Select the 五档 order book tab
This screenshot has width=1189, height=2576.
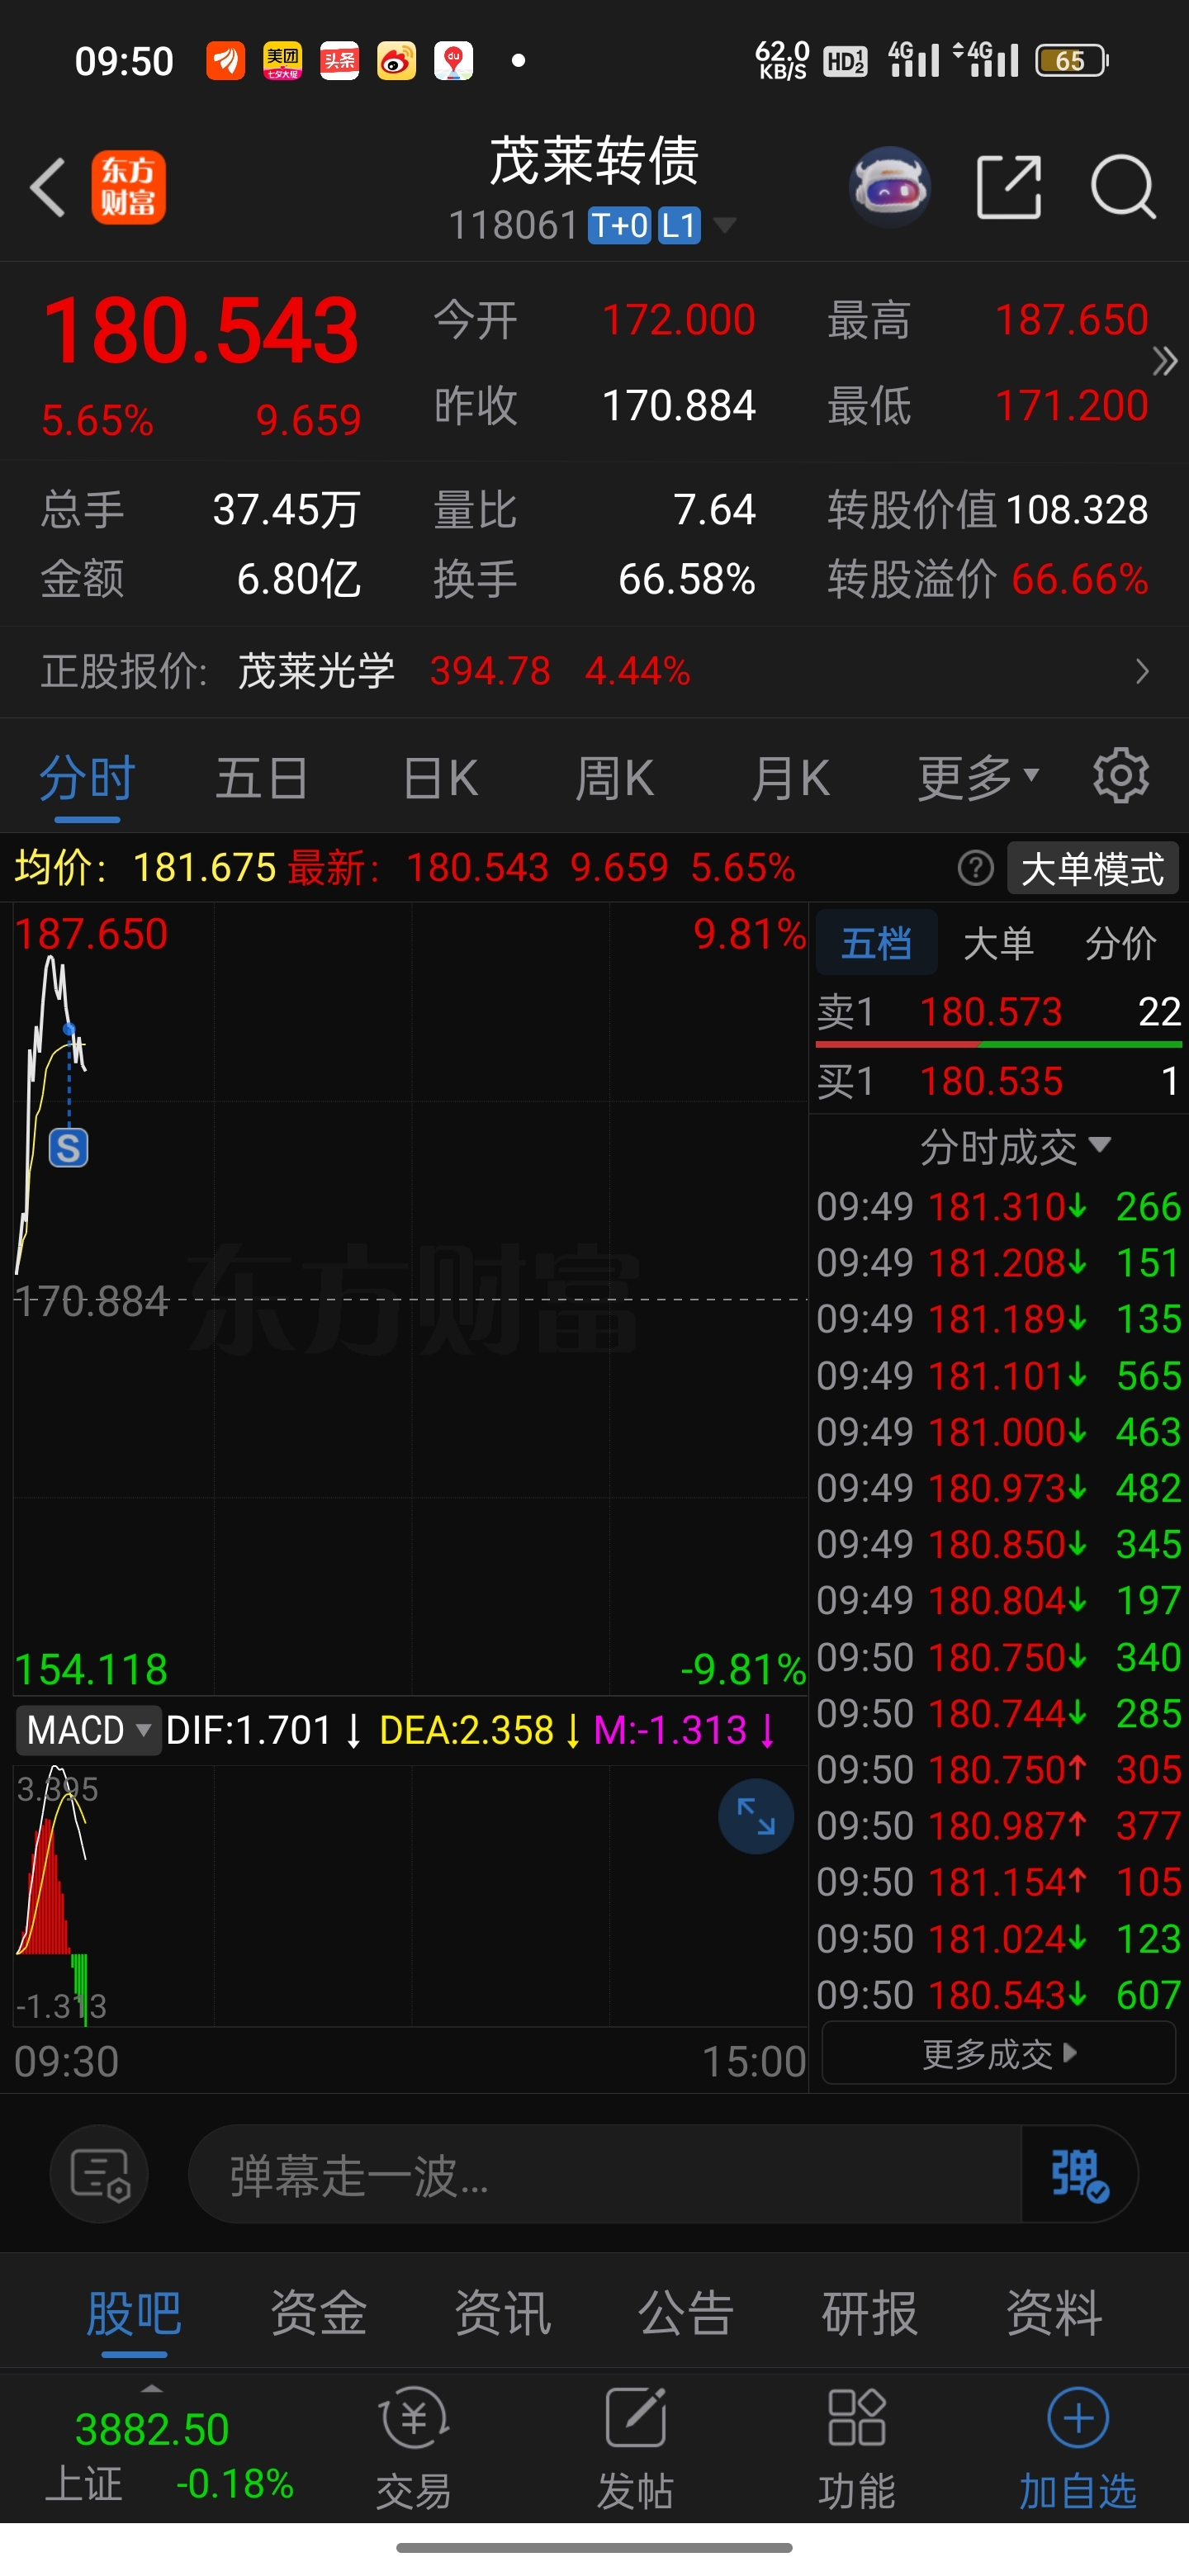click(877, 942)
